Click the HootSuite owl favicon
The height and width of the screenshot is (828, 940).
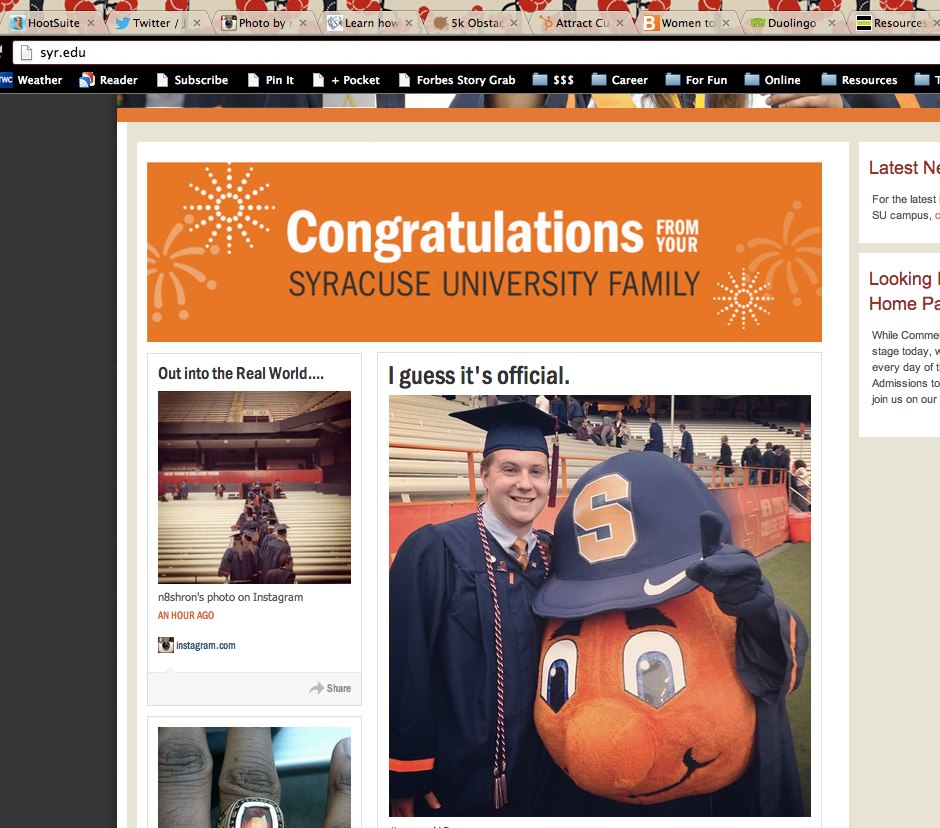click(x=18, y=23)
